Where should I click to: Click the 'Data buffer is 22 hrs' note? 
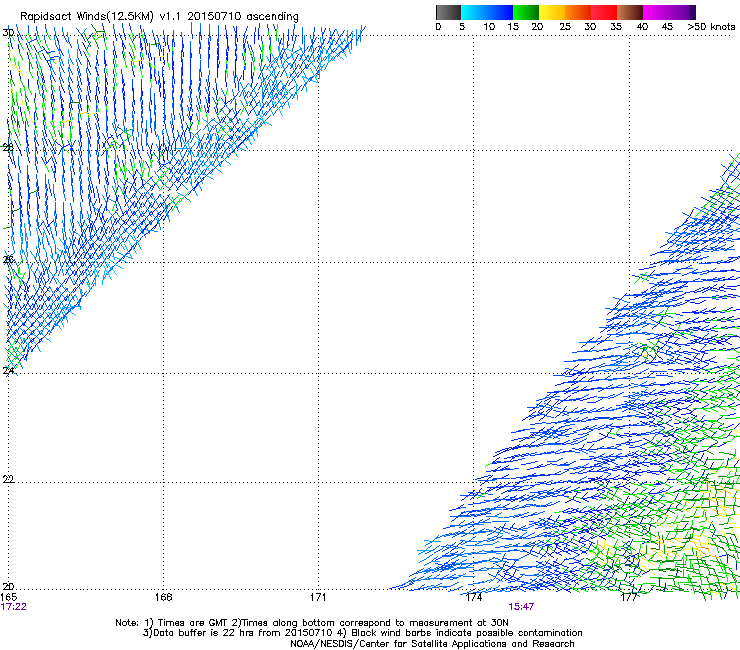click(362, 633)
